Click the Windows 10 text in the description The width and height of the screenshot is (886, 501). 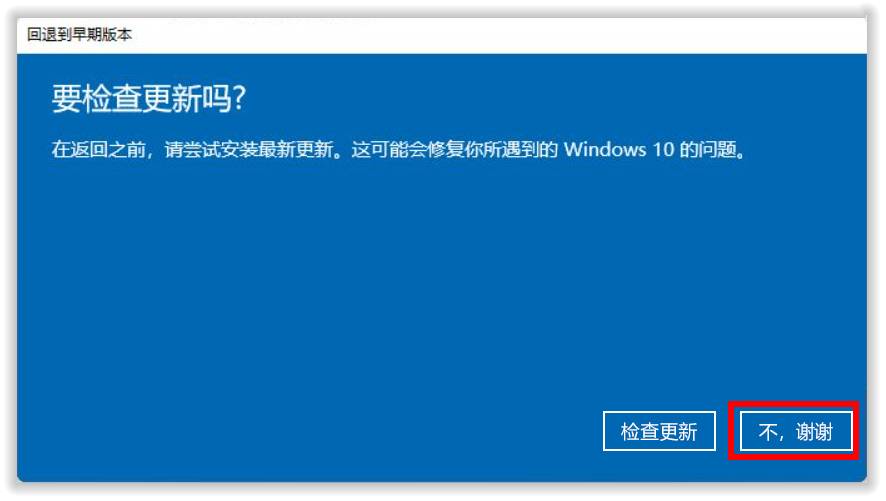[619, 150]
